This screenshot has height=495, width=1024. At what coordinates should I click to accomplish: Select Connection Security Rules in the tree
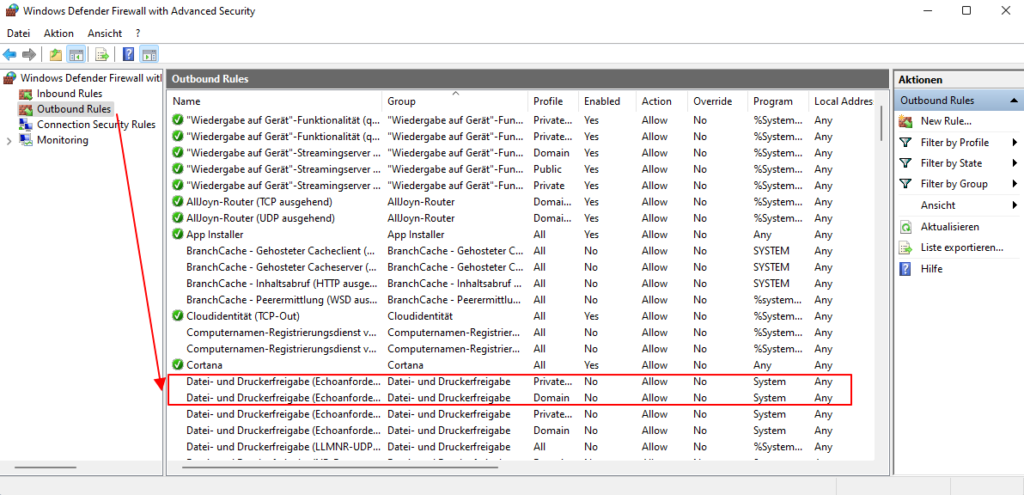click(96, 124)
